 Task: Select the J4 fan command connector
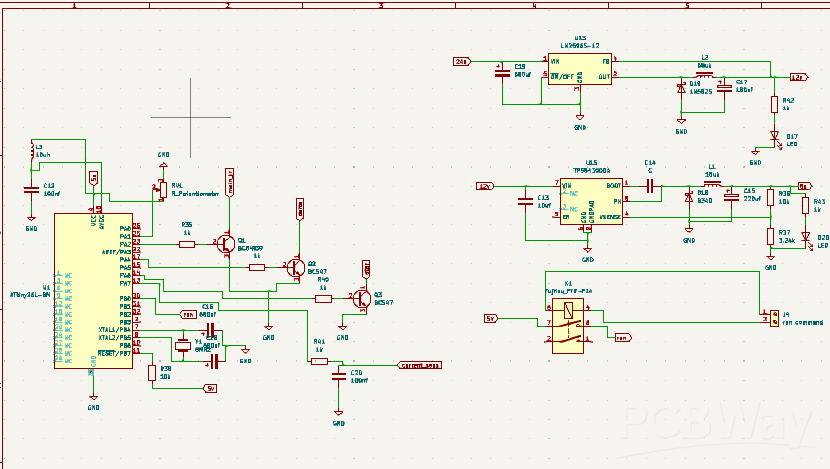tap(773, 318)
